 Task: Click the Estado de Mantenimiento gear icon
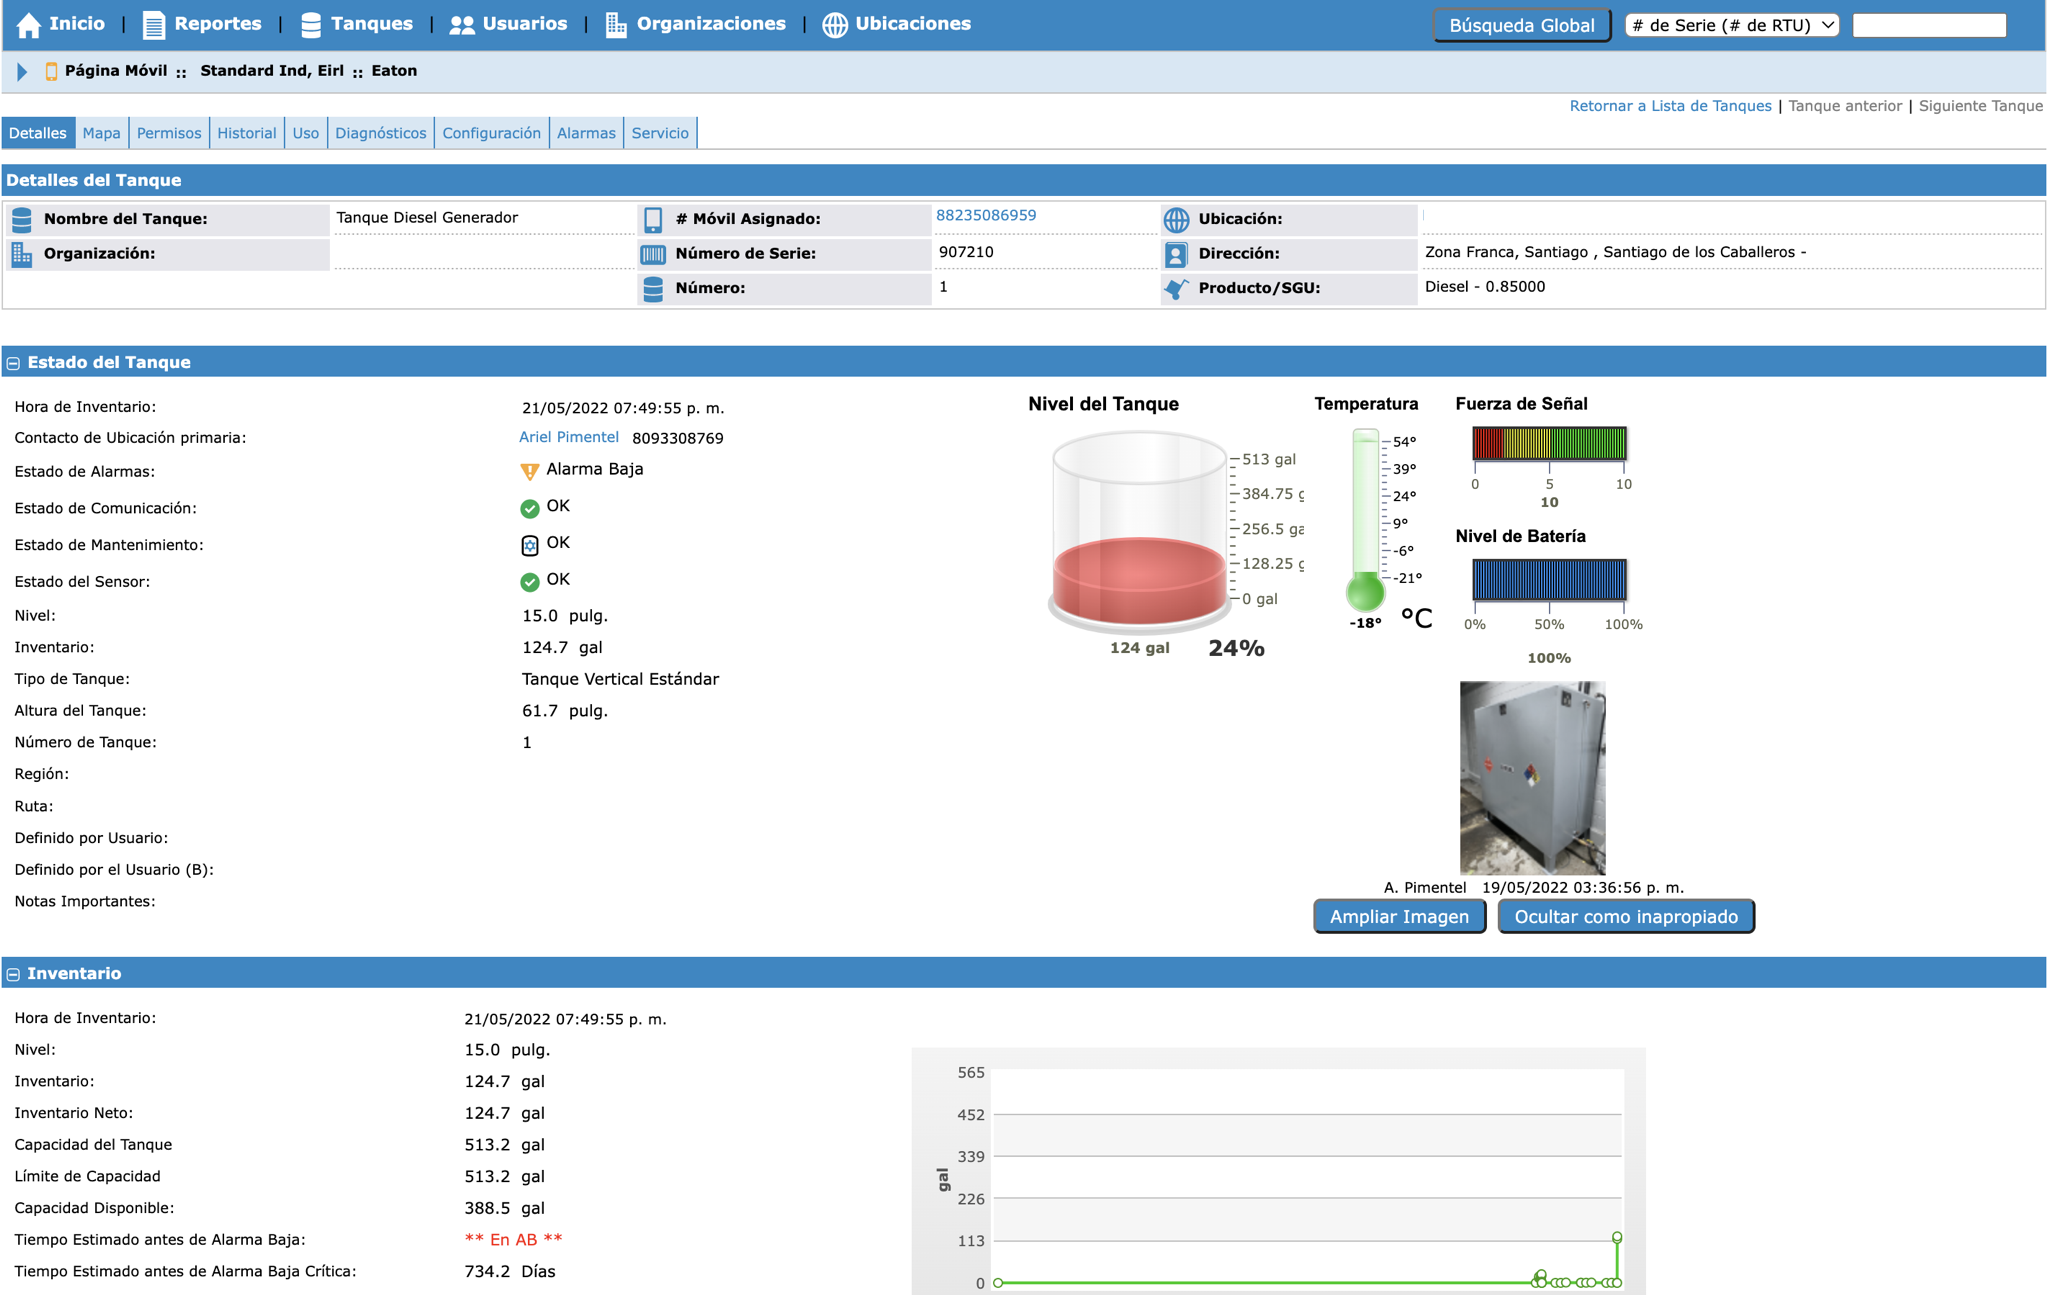530,545
